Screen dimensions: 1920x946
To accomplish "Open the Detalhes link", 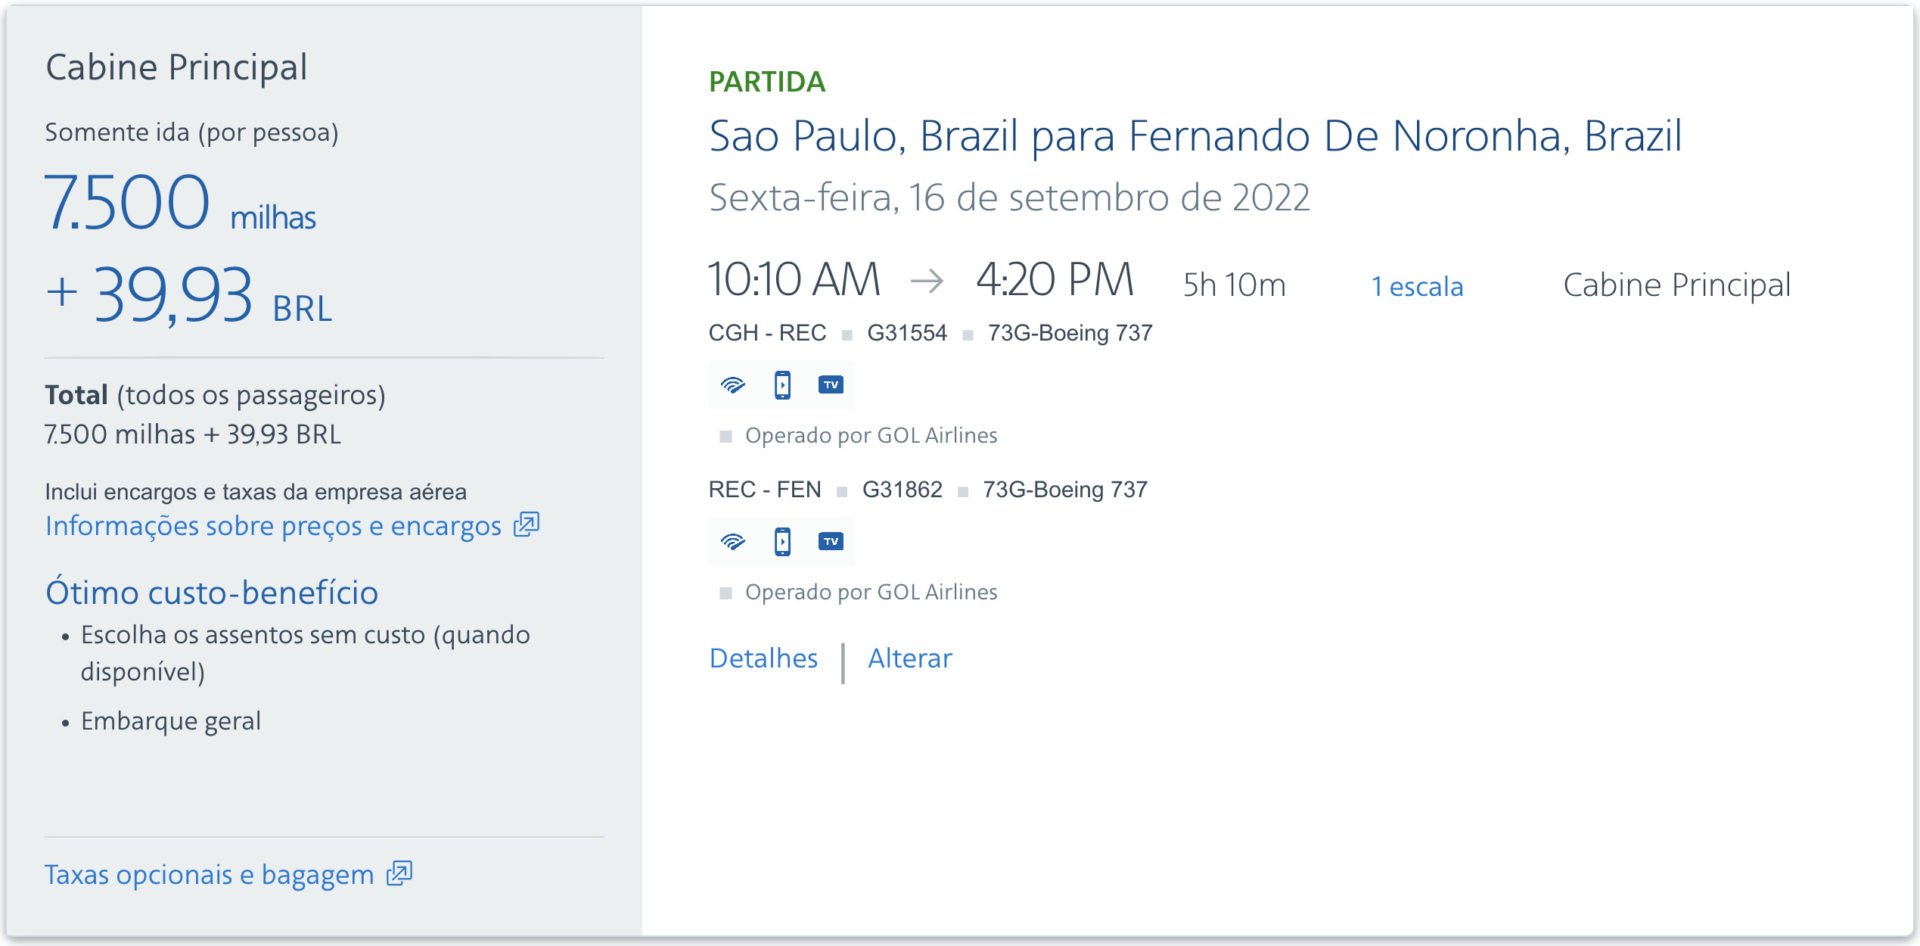I will (x=763, y=658).
